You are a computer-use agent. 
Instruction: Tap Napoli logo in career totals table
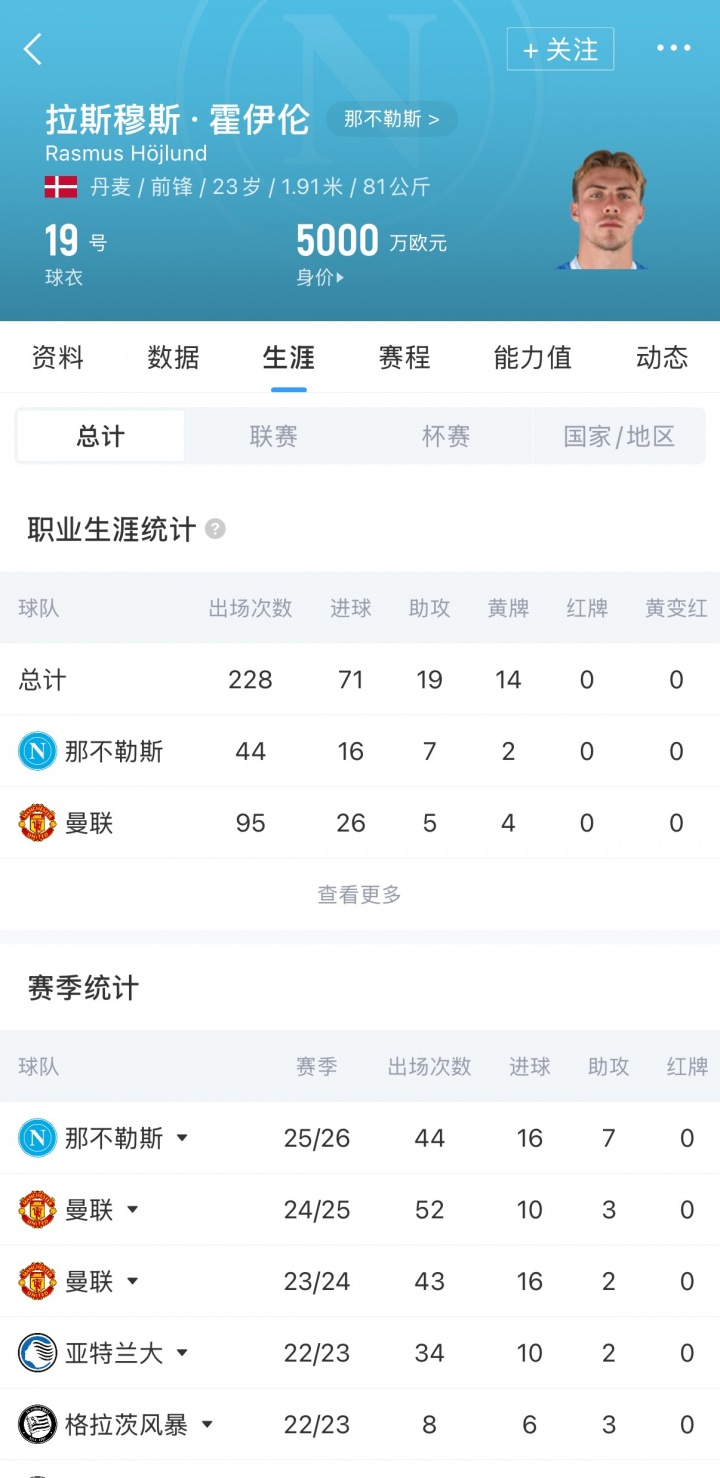click(38, 751)
